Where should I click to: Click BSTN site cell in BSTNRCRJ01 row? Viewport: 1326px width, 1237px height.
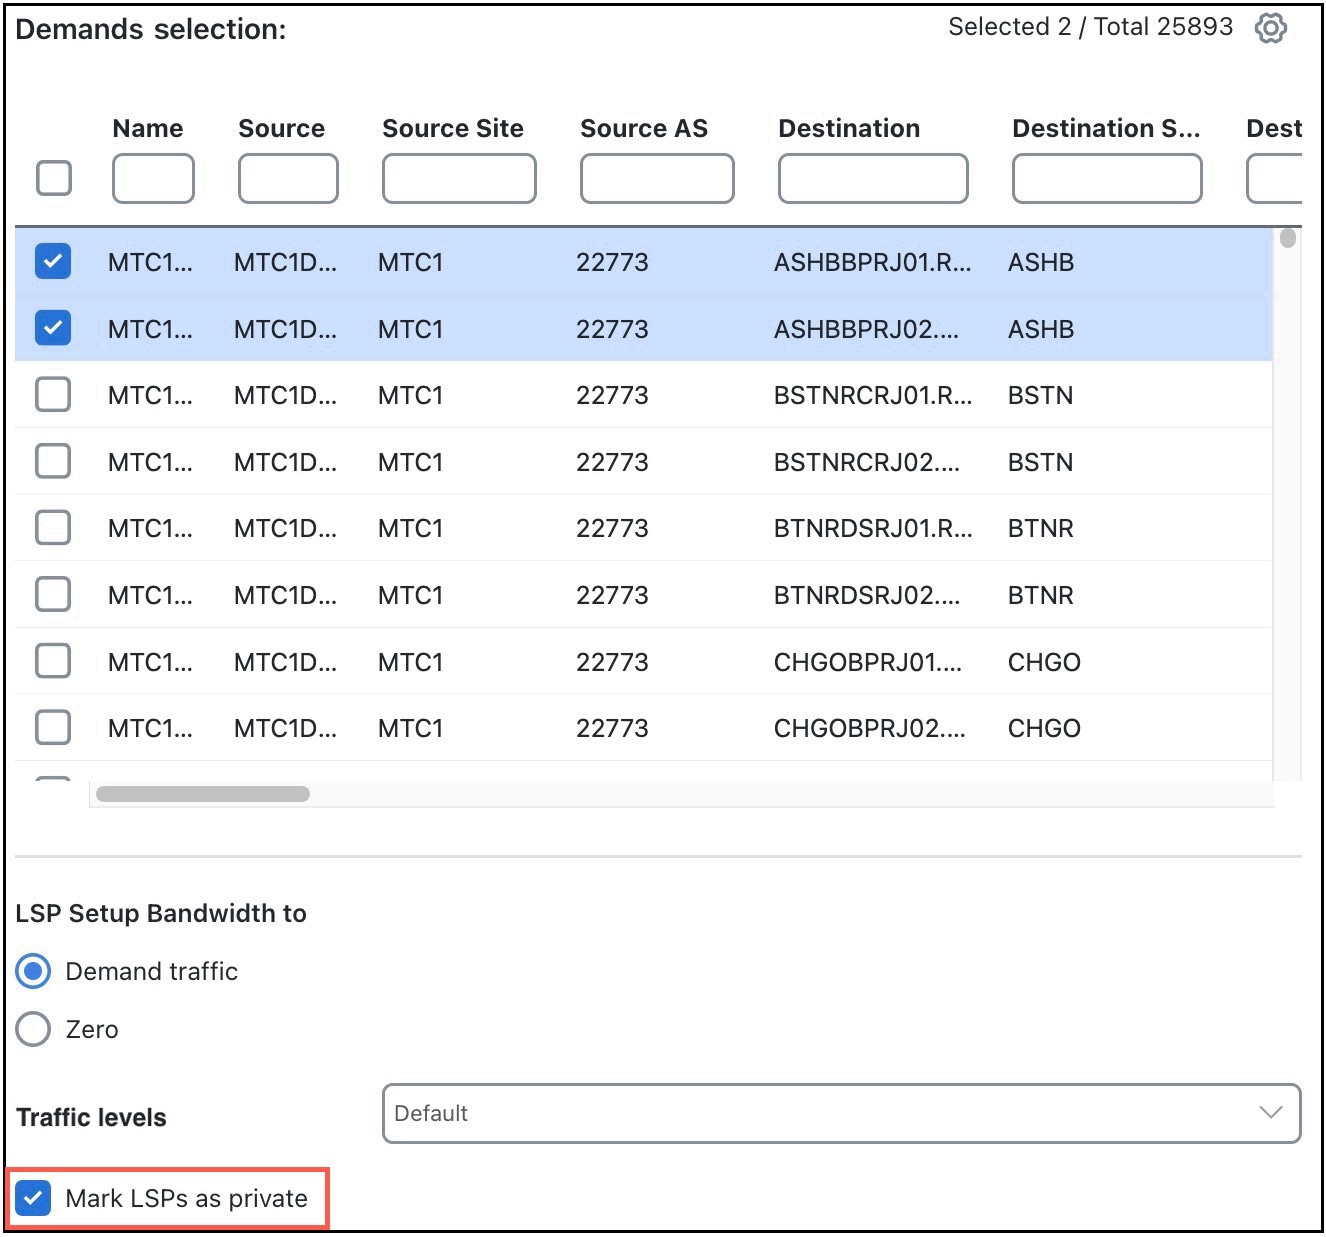click(x=1040, y=395)
